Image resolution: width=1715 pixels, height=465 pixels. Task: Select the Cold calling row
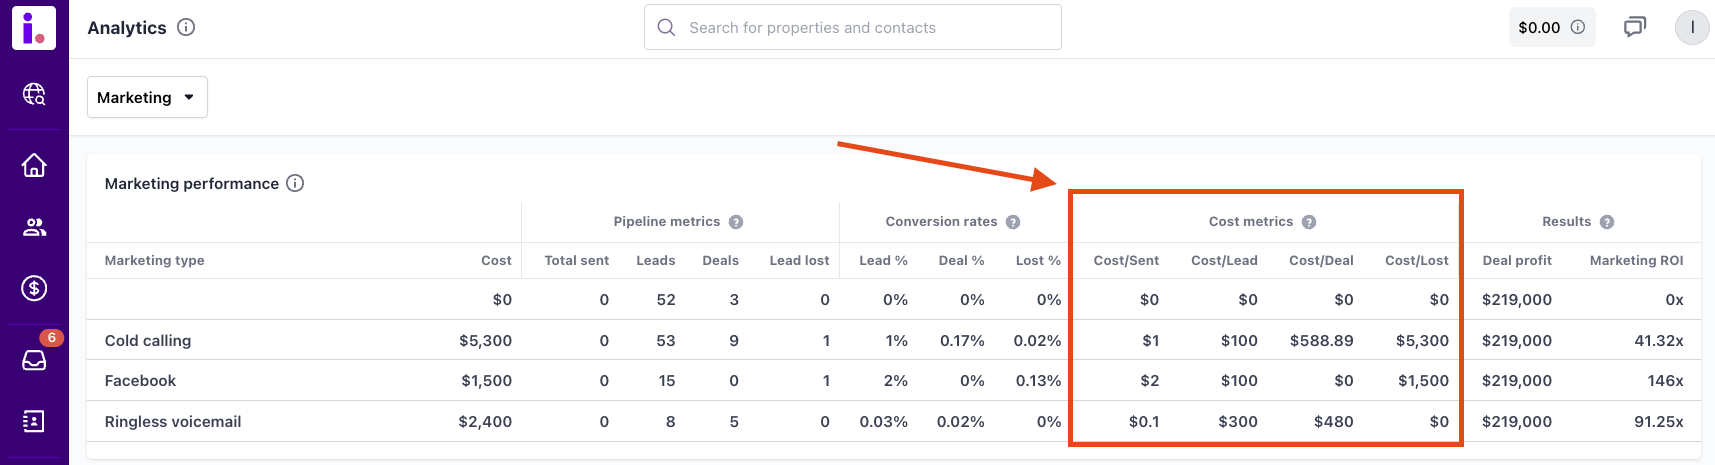click(x=148, y=340)
